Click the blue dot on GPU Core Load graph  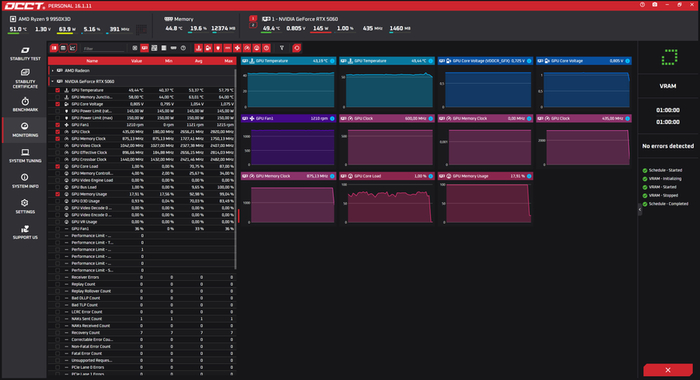[431, 176]
